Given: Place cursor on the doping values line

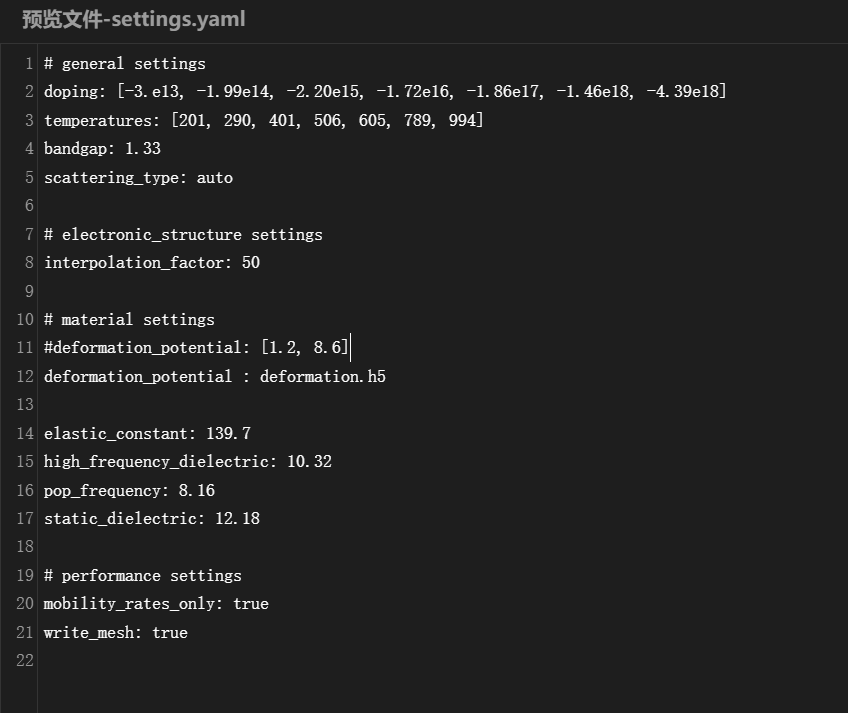Looking at the screenshot, I should tap(385, 92).
